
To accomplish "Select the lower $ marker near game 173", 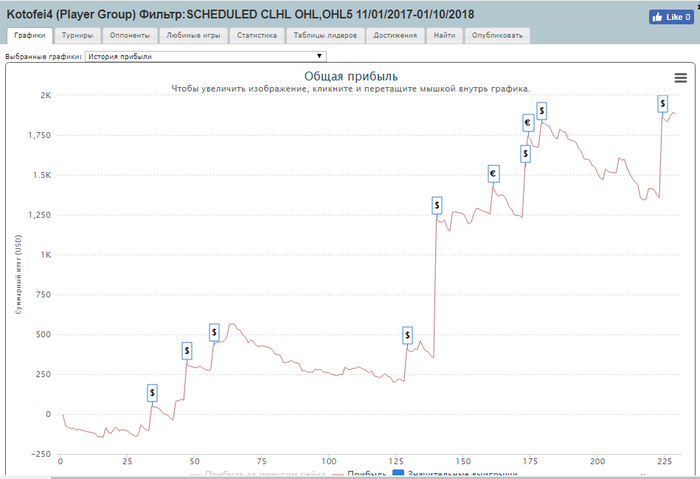I will tap(525, 154).
